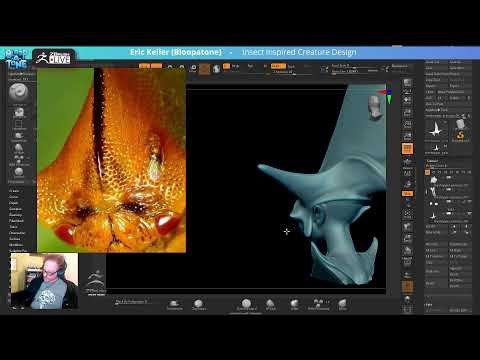Toggle the small orange button mid right shelf

point(407,193)
